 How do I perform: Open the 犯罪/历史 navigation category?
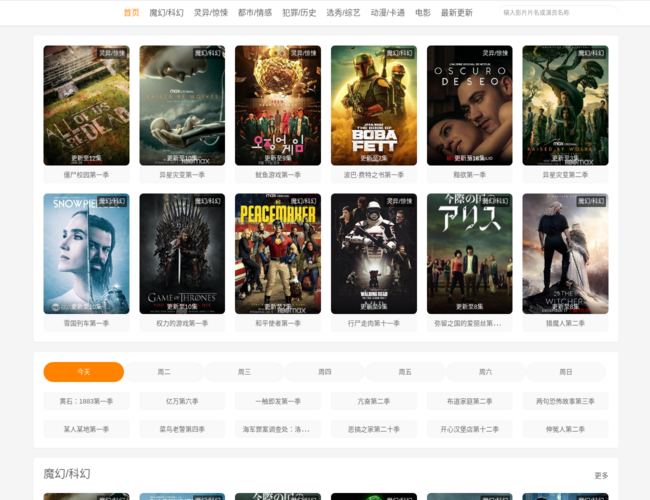coord(299,13)
